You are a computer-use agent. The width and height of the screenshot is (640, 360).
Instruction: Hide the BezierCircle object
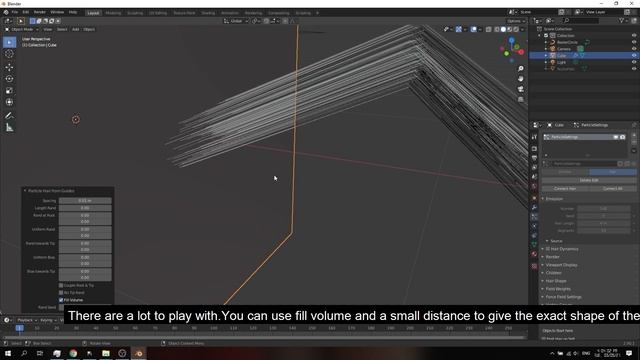tap(634, 42)
